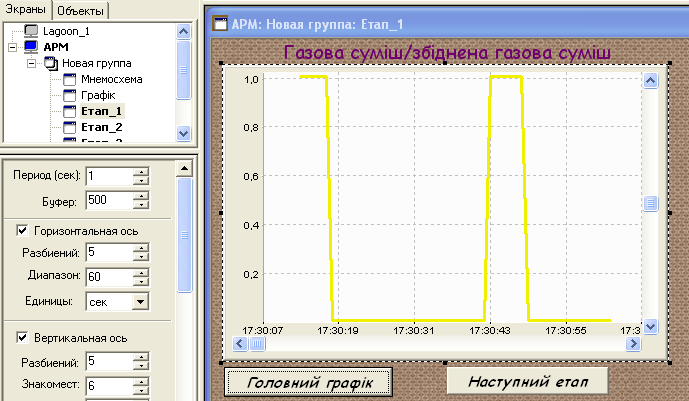Click the yellow trend line in chart
This screenshot has height=401, width=689.
(x=409, y=320)
